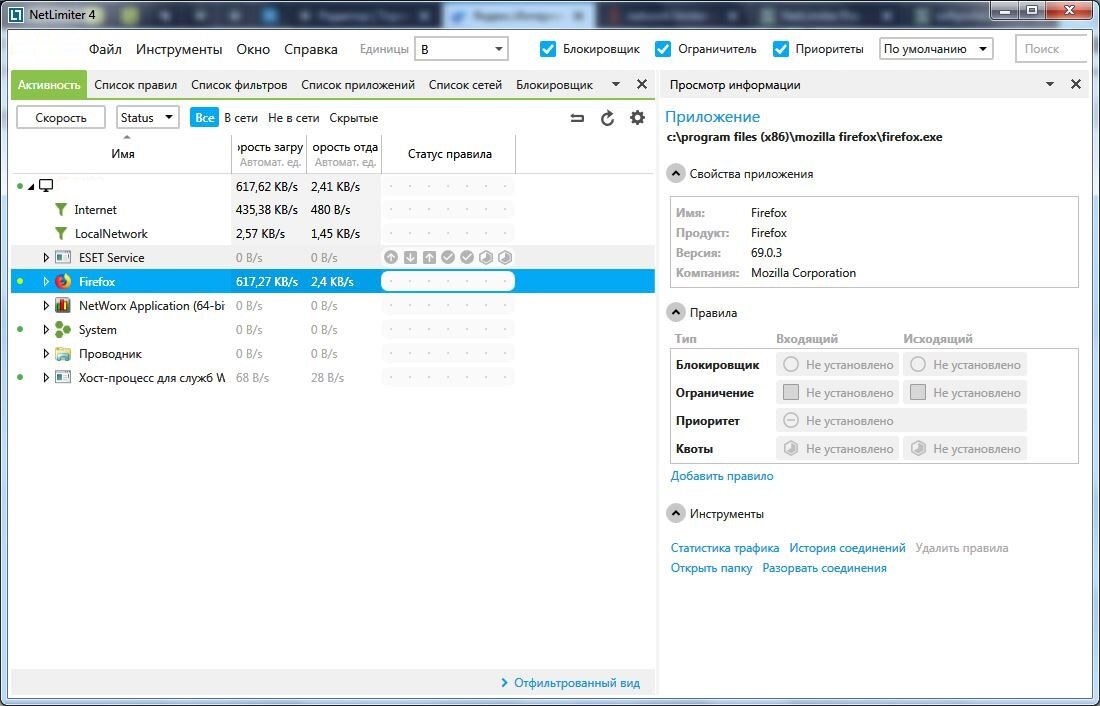Click the refresh icon in the Activity toolbar
The height and width of the screenshot is (706, 1100).
point(608,118)
